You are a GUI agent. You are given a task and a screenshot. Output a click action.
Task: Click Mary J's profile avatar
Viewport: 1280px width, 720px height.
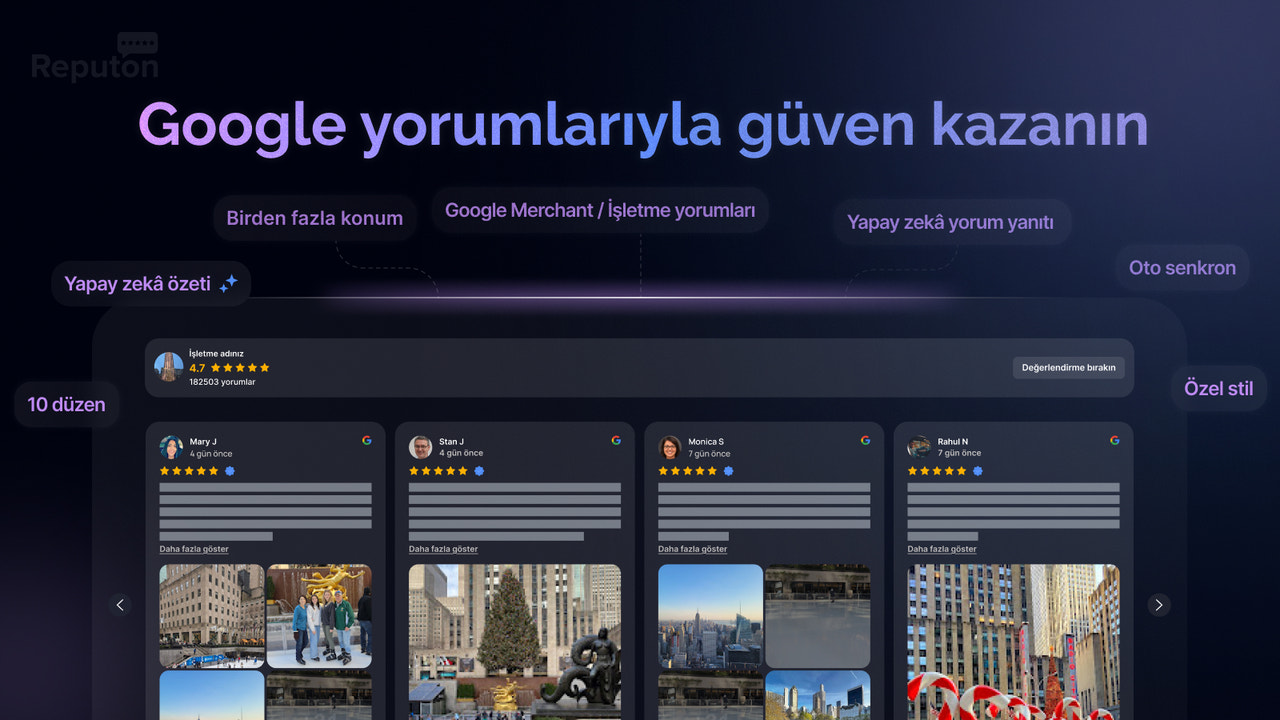click(171, 447)
